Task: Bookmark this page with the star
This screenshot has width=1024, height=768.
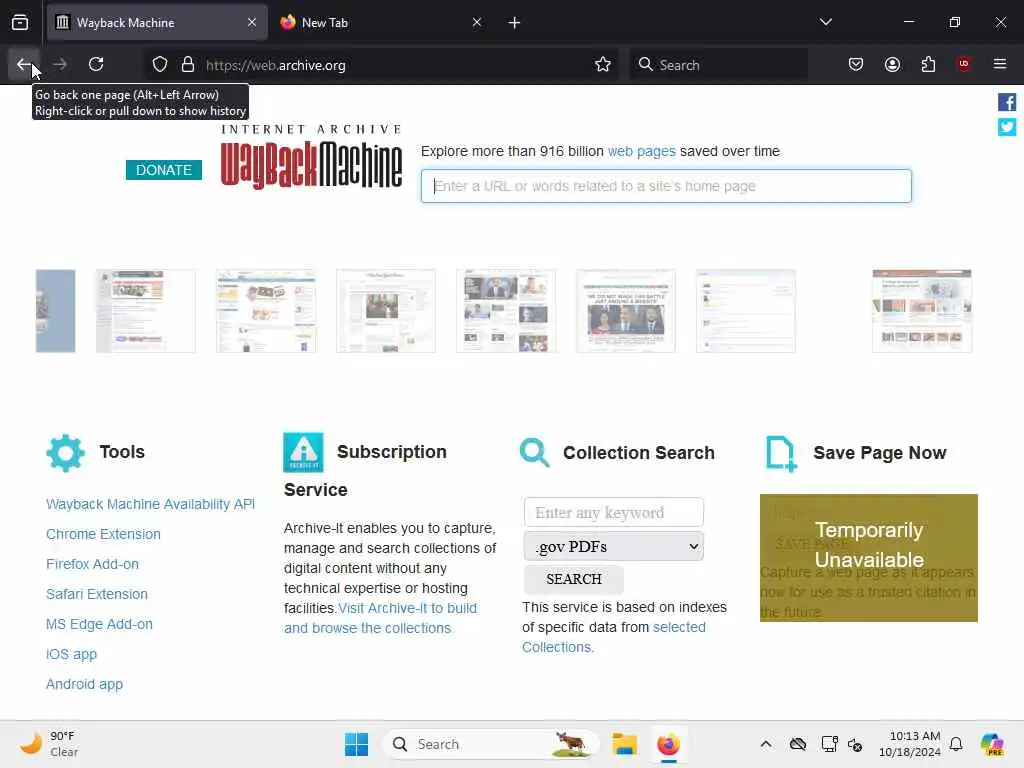Action: 603,65
